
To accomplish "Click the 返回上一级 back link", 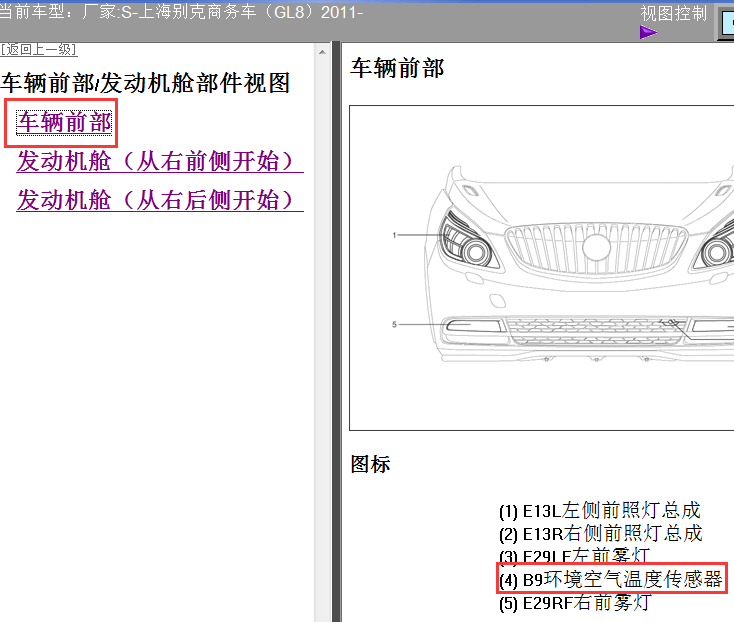I will pos(38,49).
